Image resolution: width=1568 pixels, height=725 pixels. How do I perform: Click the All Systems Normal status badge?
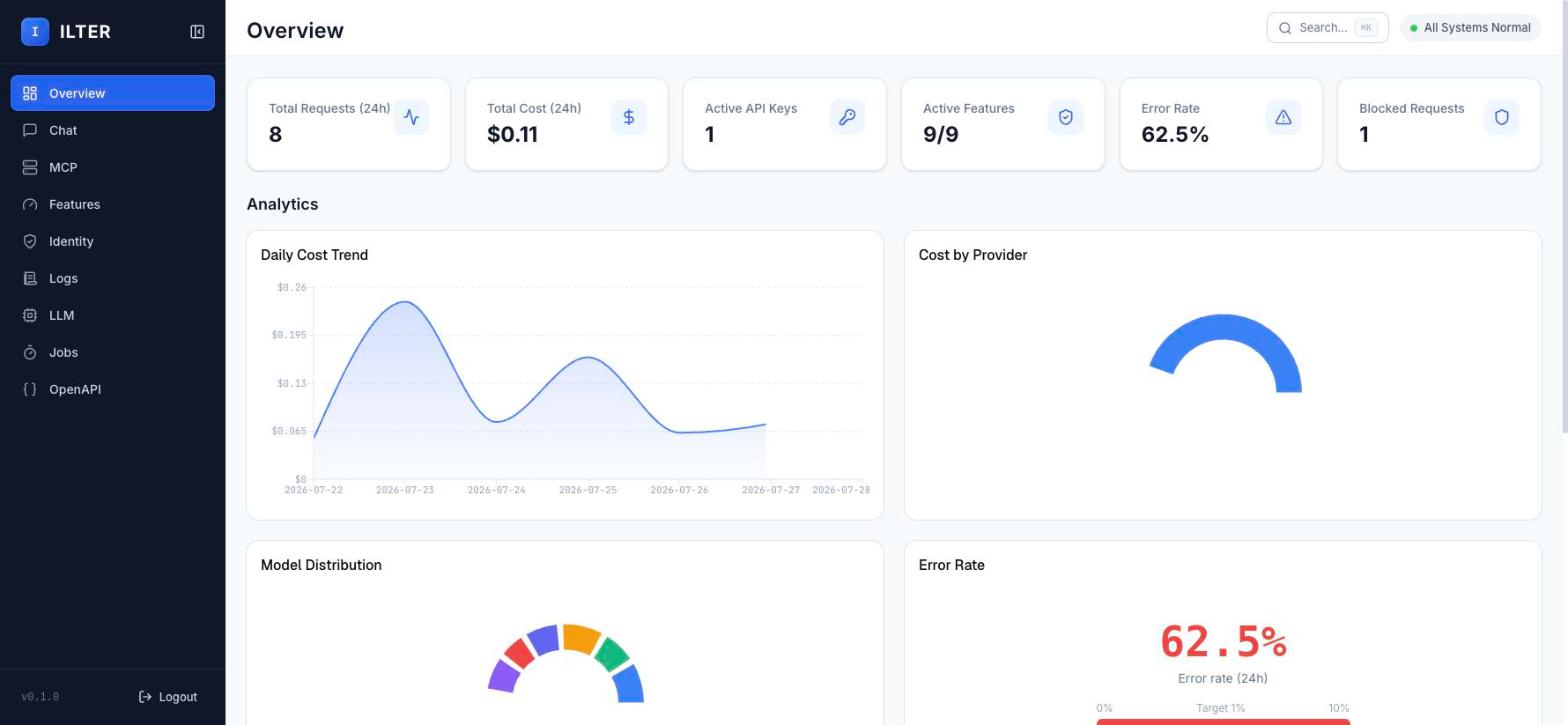1471,28
